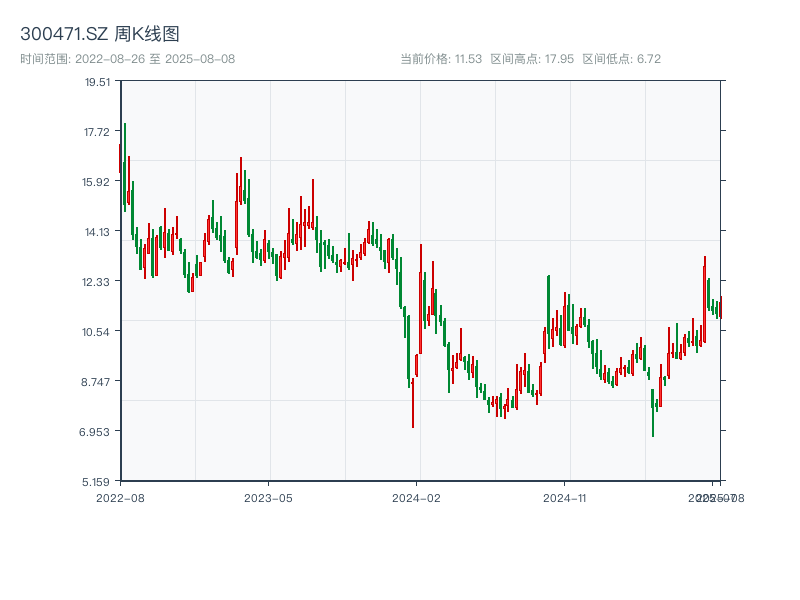Click the current price label 当前价格: 11.53
800x600 pixels.
coord(441,59)
